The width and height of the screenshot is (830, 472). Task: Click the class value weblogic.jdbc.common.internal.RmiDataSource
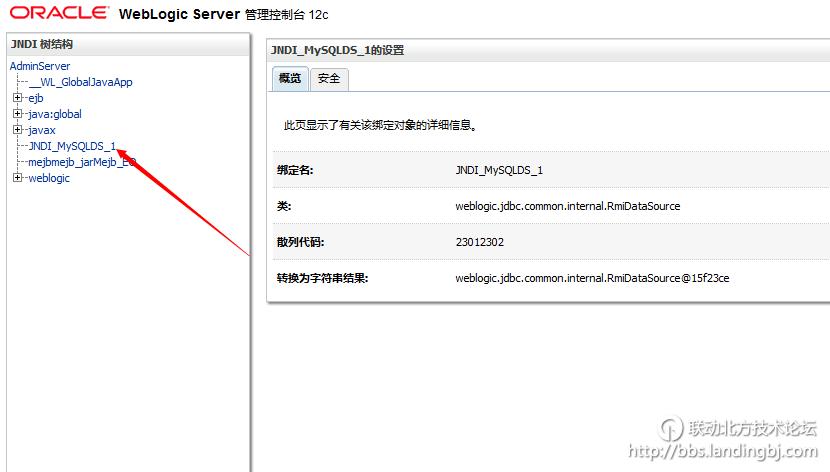pyautogui.click(x=568, y=206)
